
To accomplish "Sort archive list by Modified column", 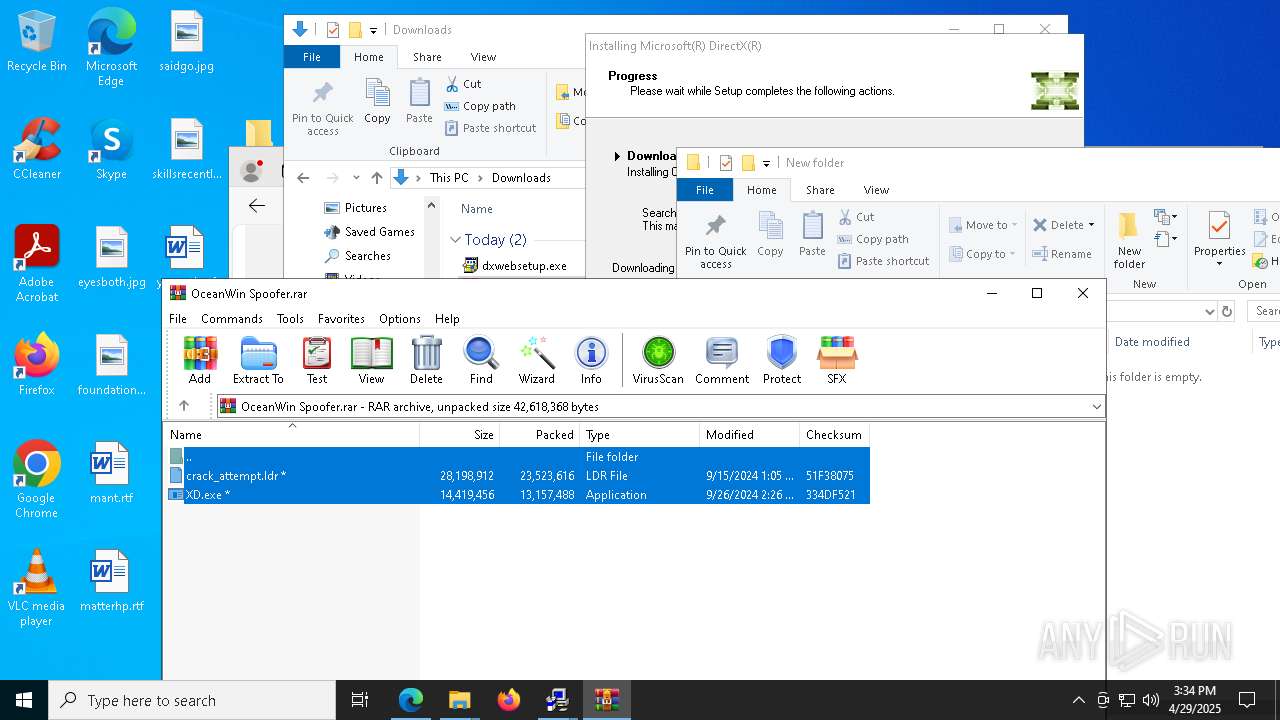I will [750, 435].
